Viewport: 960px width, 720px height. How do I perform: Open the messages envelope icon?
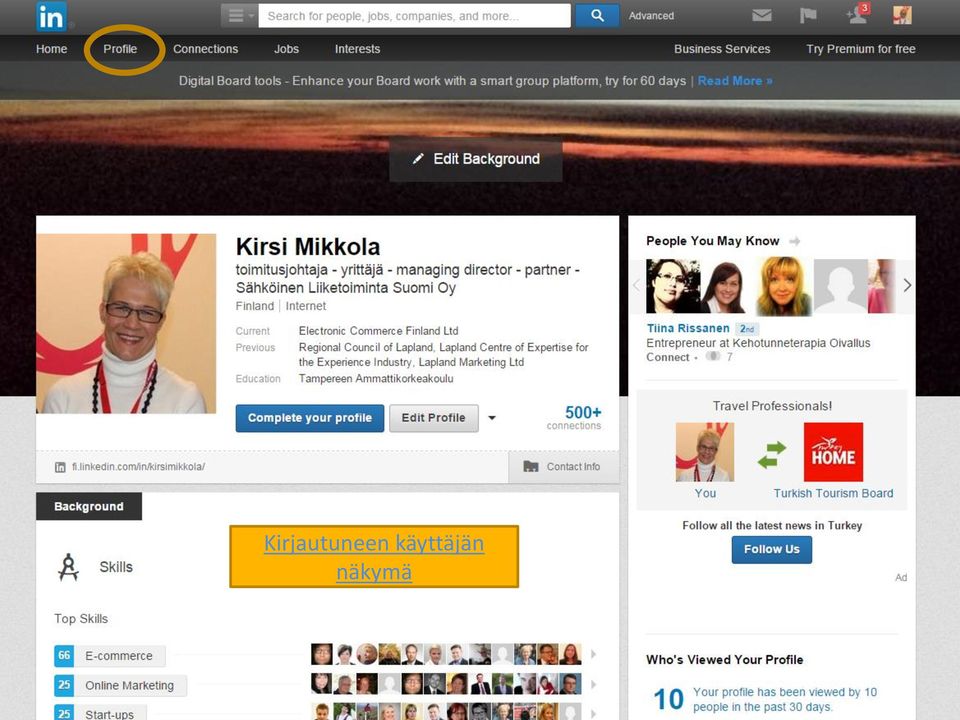762,15
